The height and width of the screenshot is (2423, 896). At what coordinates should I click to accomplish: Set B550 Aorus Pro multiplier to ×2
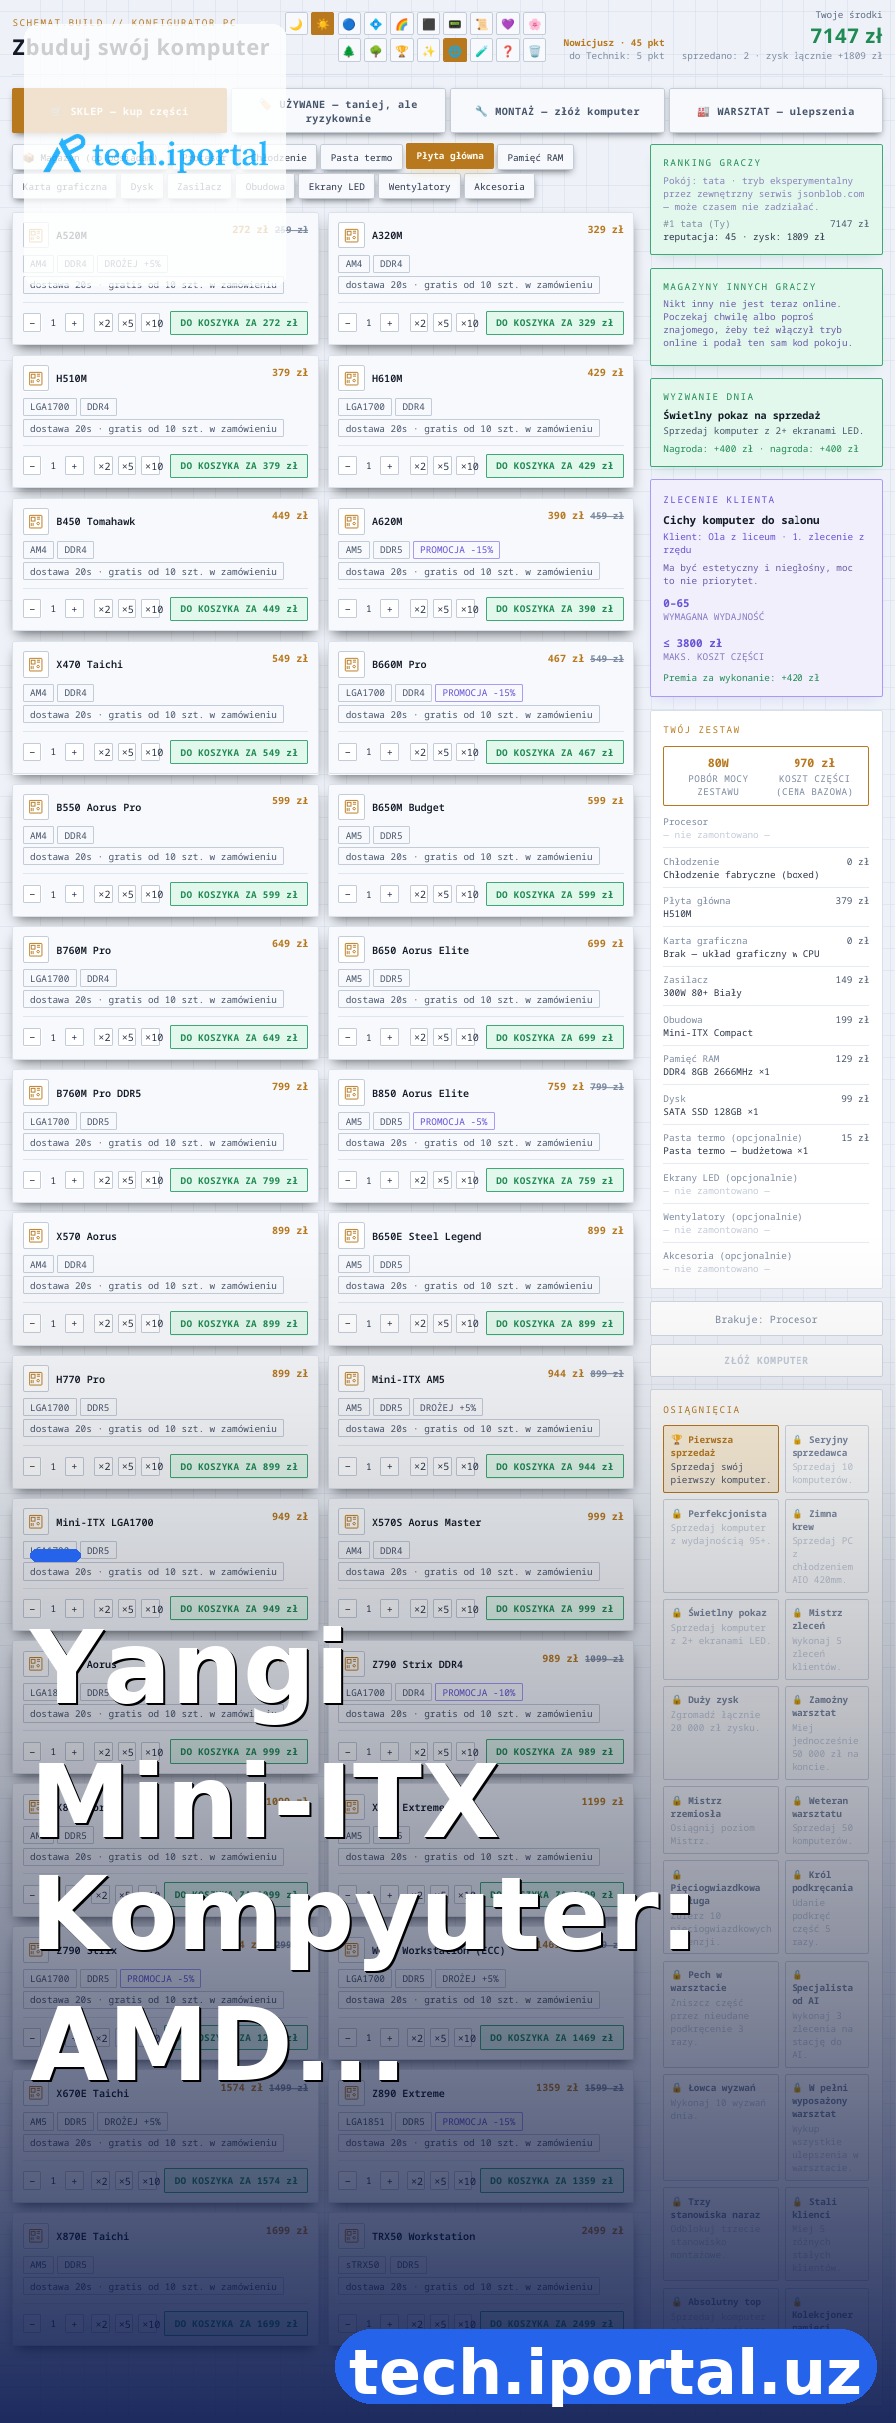coord(104,895)
